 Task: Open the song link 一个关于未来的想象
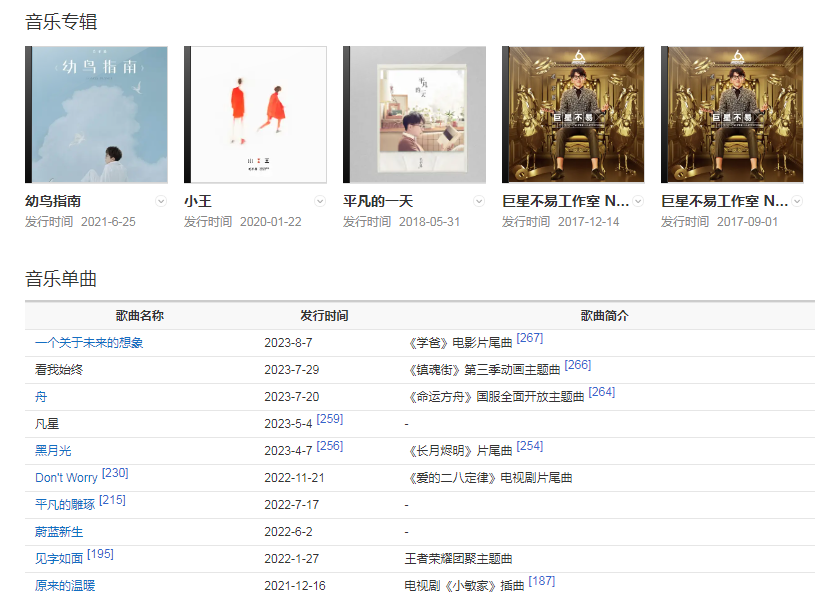click(89, 343)
